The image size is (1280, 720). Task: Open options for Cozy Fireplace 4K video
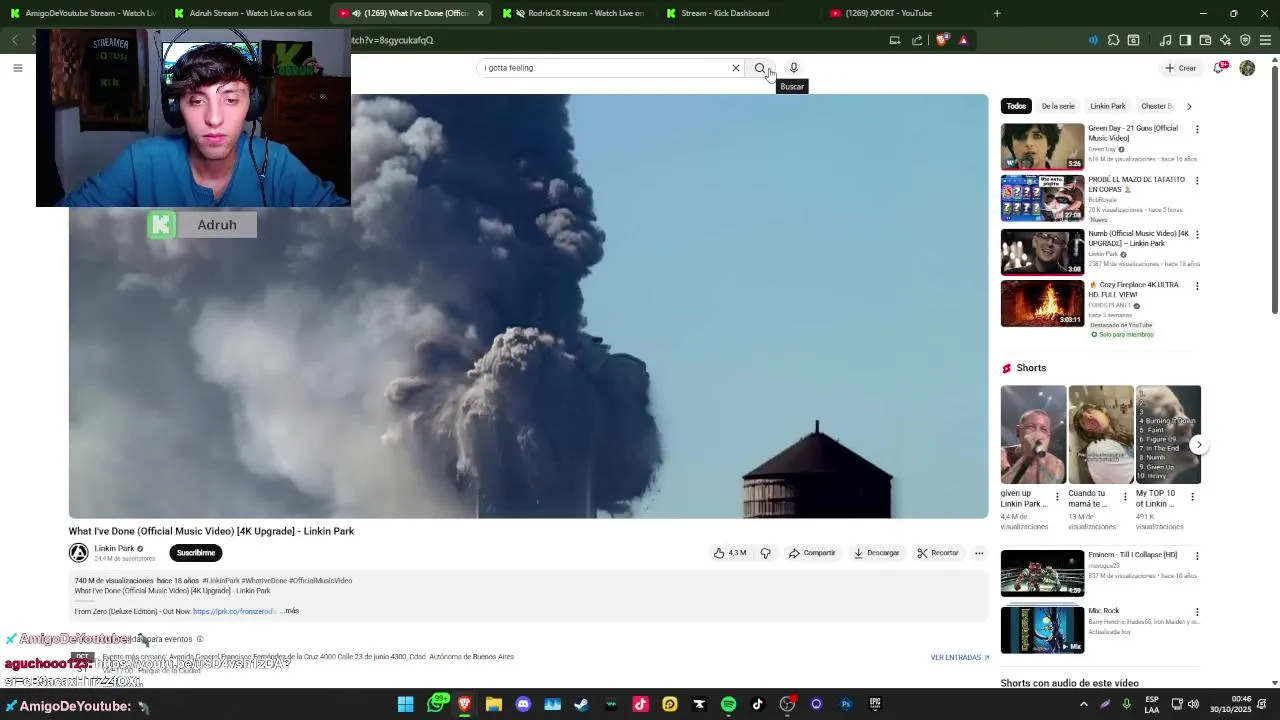(x=1197, y=285)
